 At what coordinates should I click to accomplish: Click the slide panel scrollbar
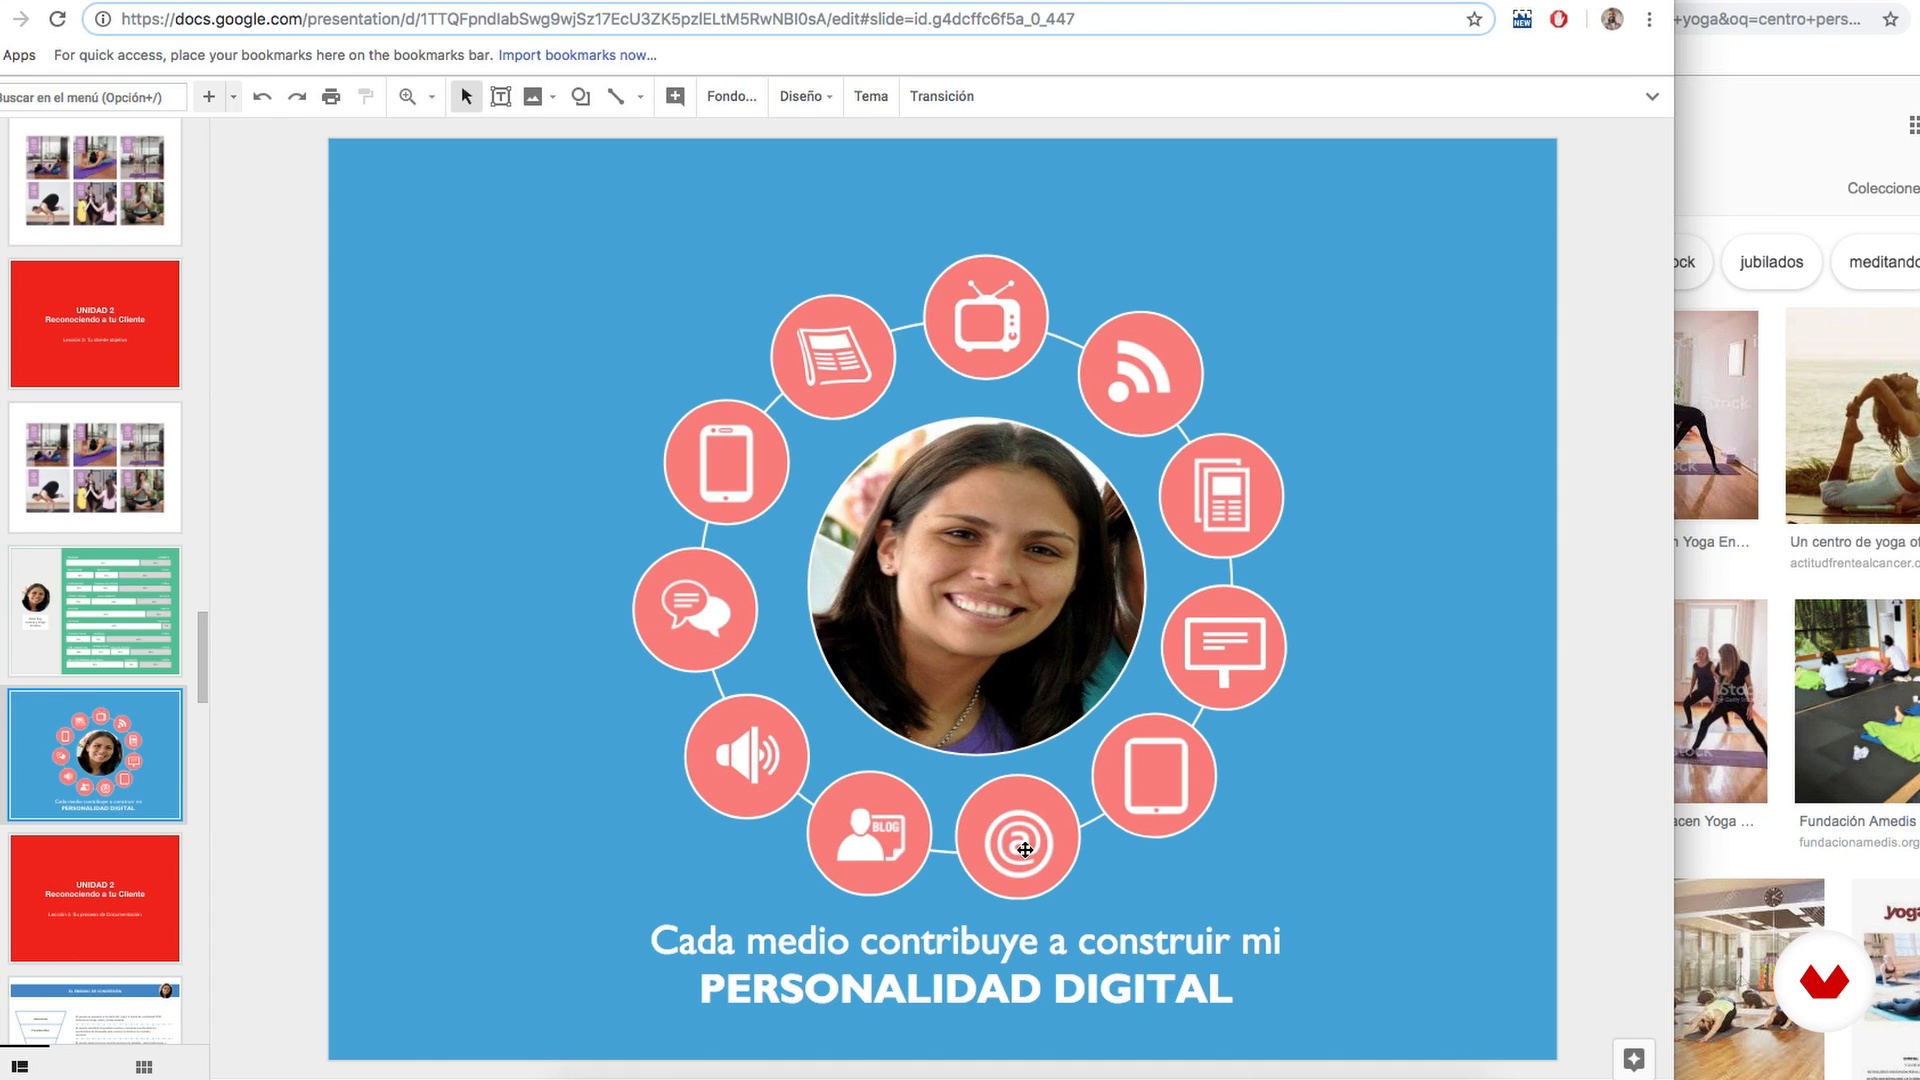[x=203, y=657]
